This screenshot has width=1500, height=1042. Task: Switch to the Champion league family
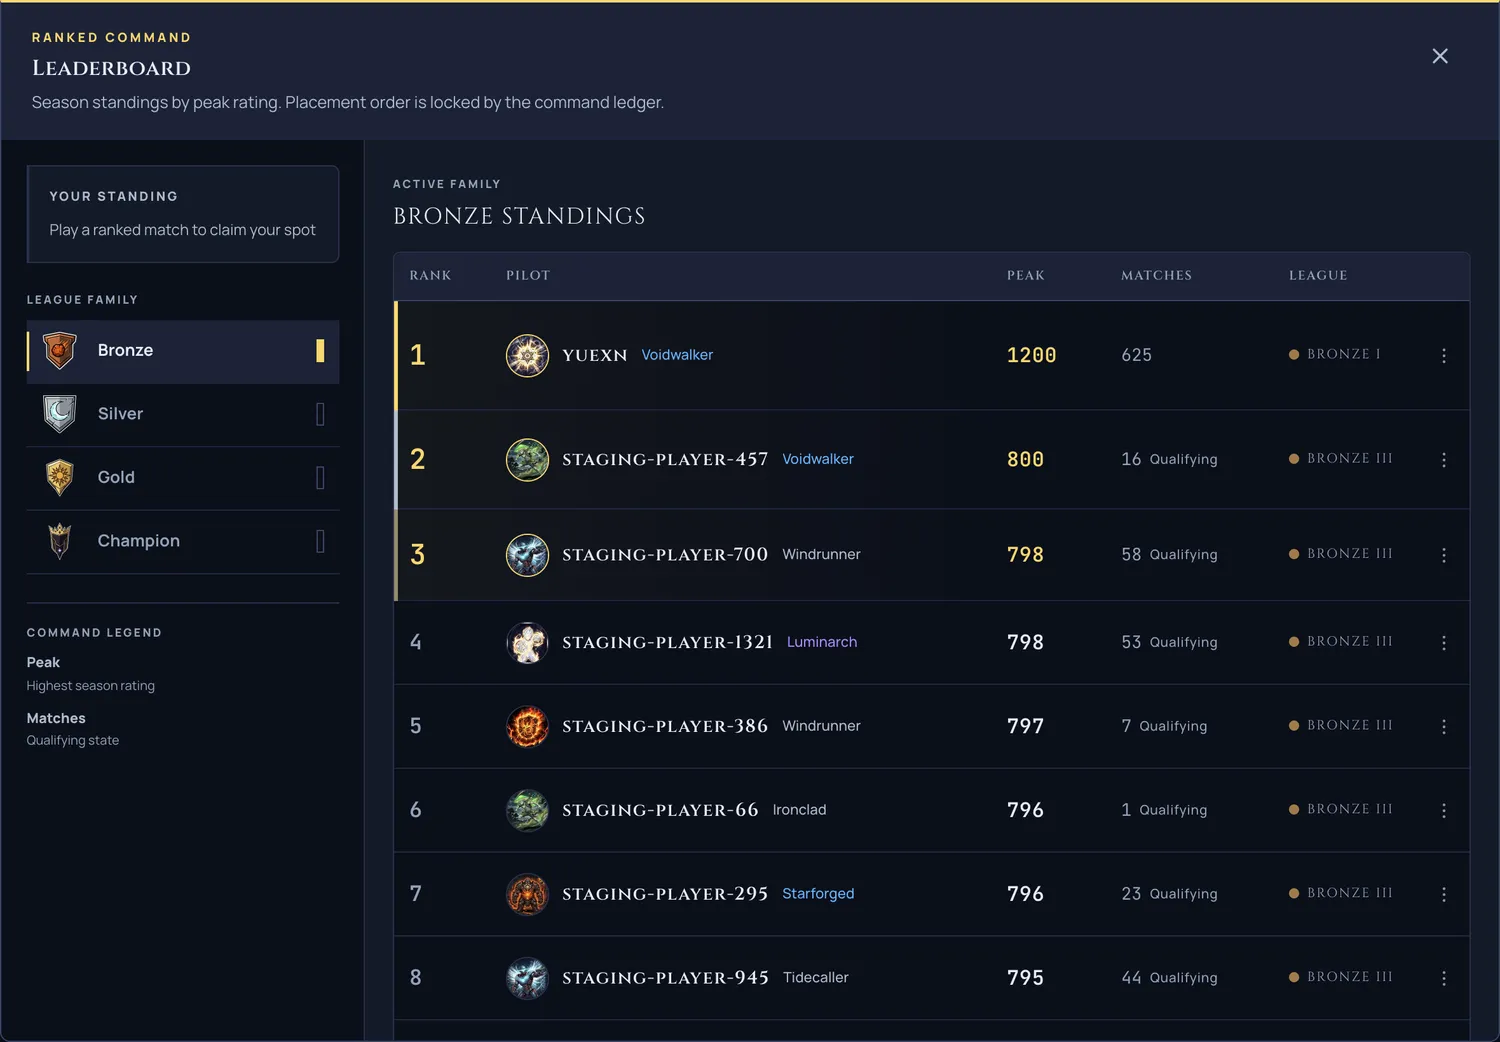point(183,541)
